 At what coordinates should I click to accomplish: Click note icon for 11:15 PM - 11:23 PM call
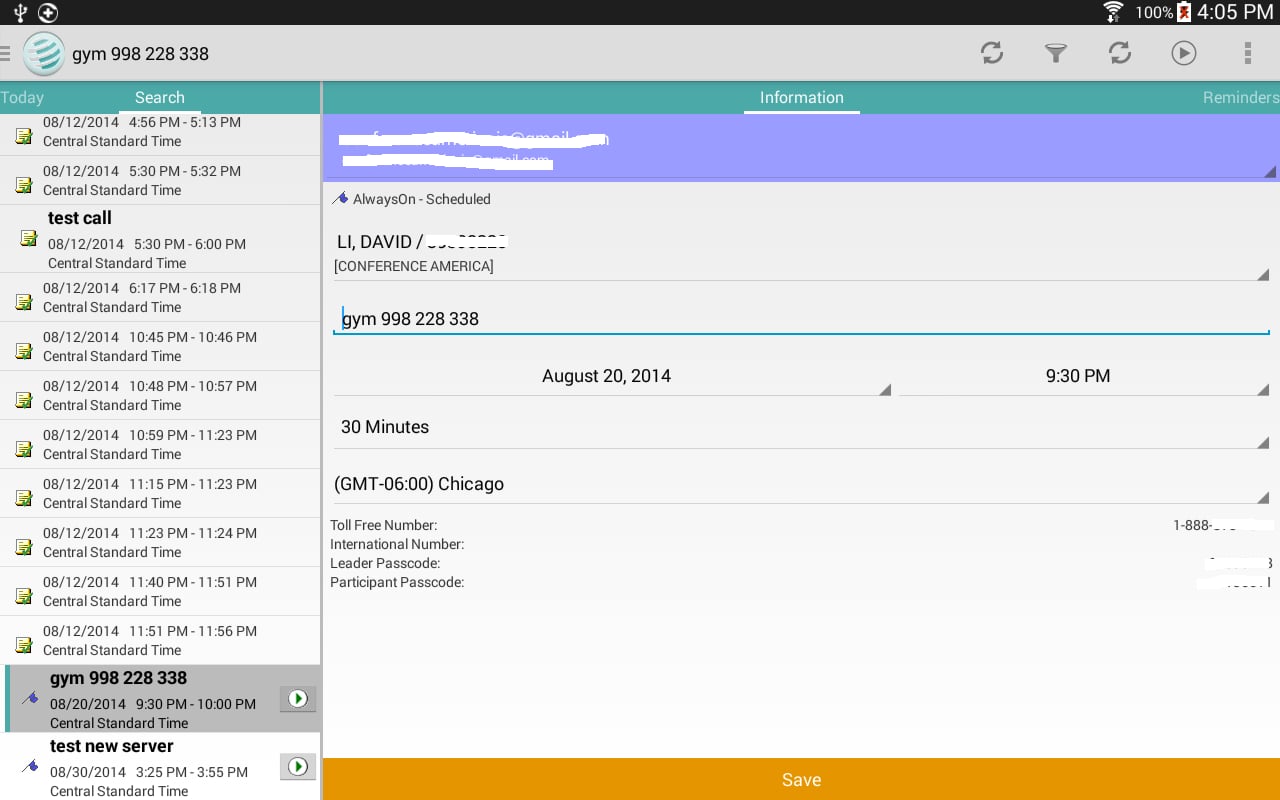coord(24,498)
